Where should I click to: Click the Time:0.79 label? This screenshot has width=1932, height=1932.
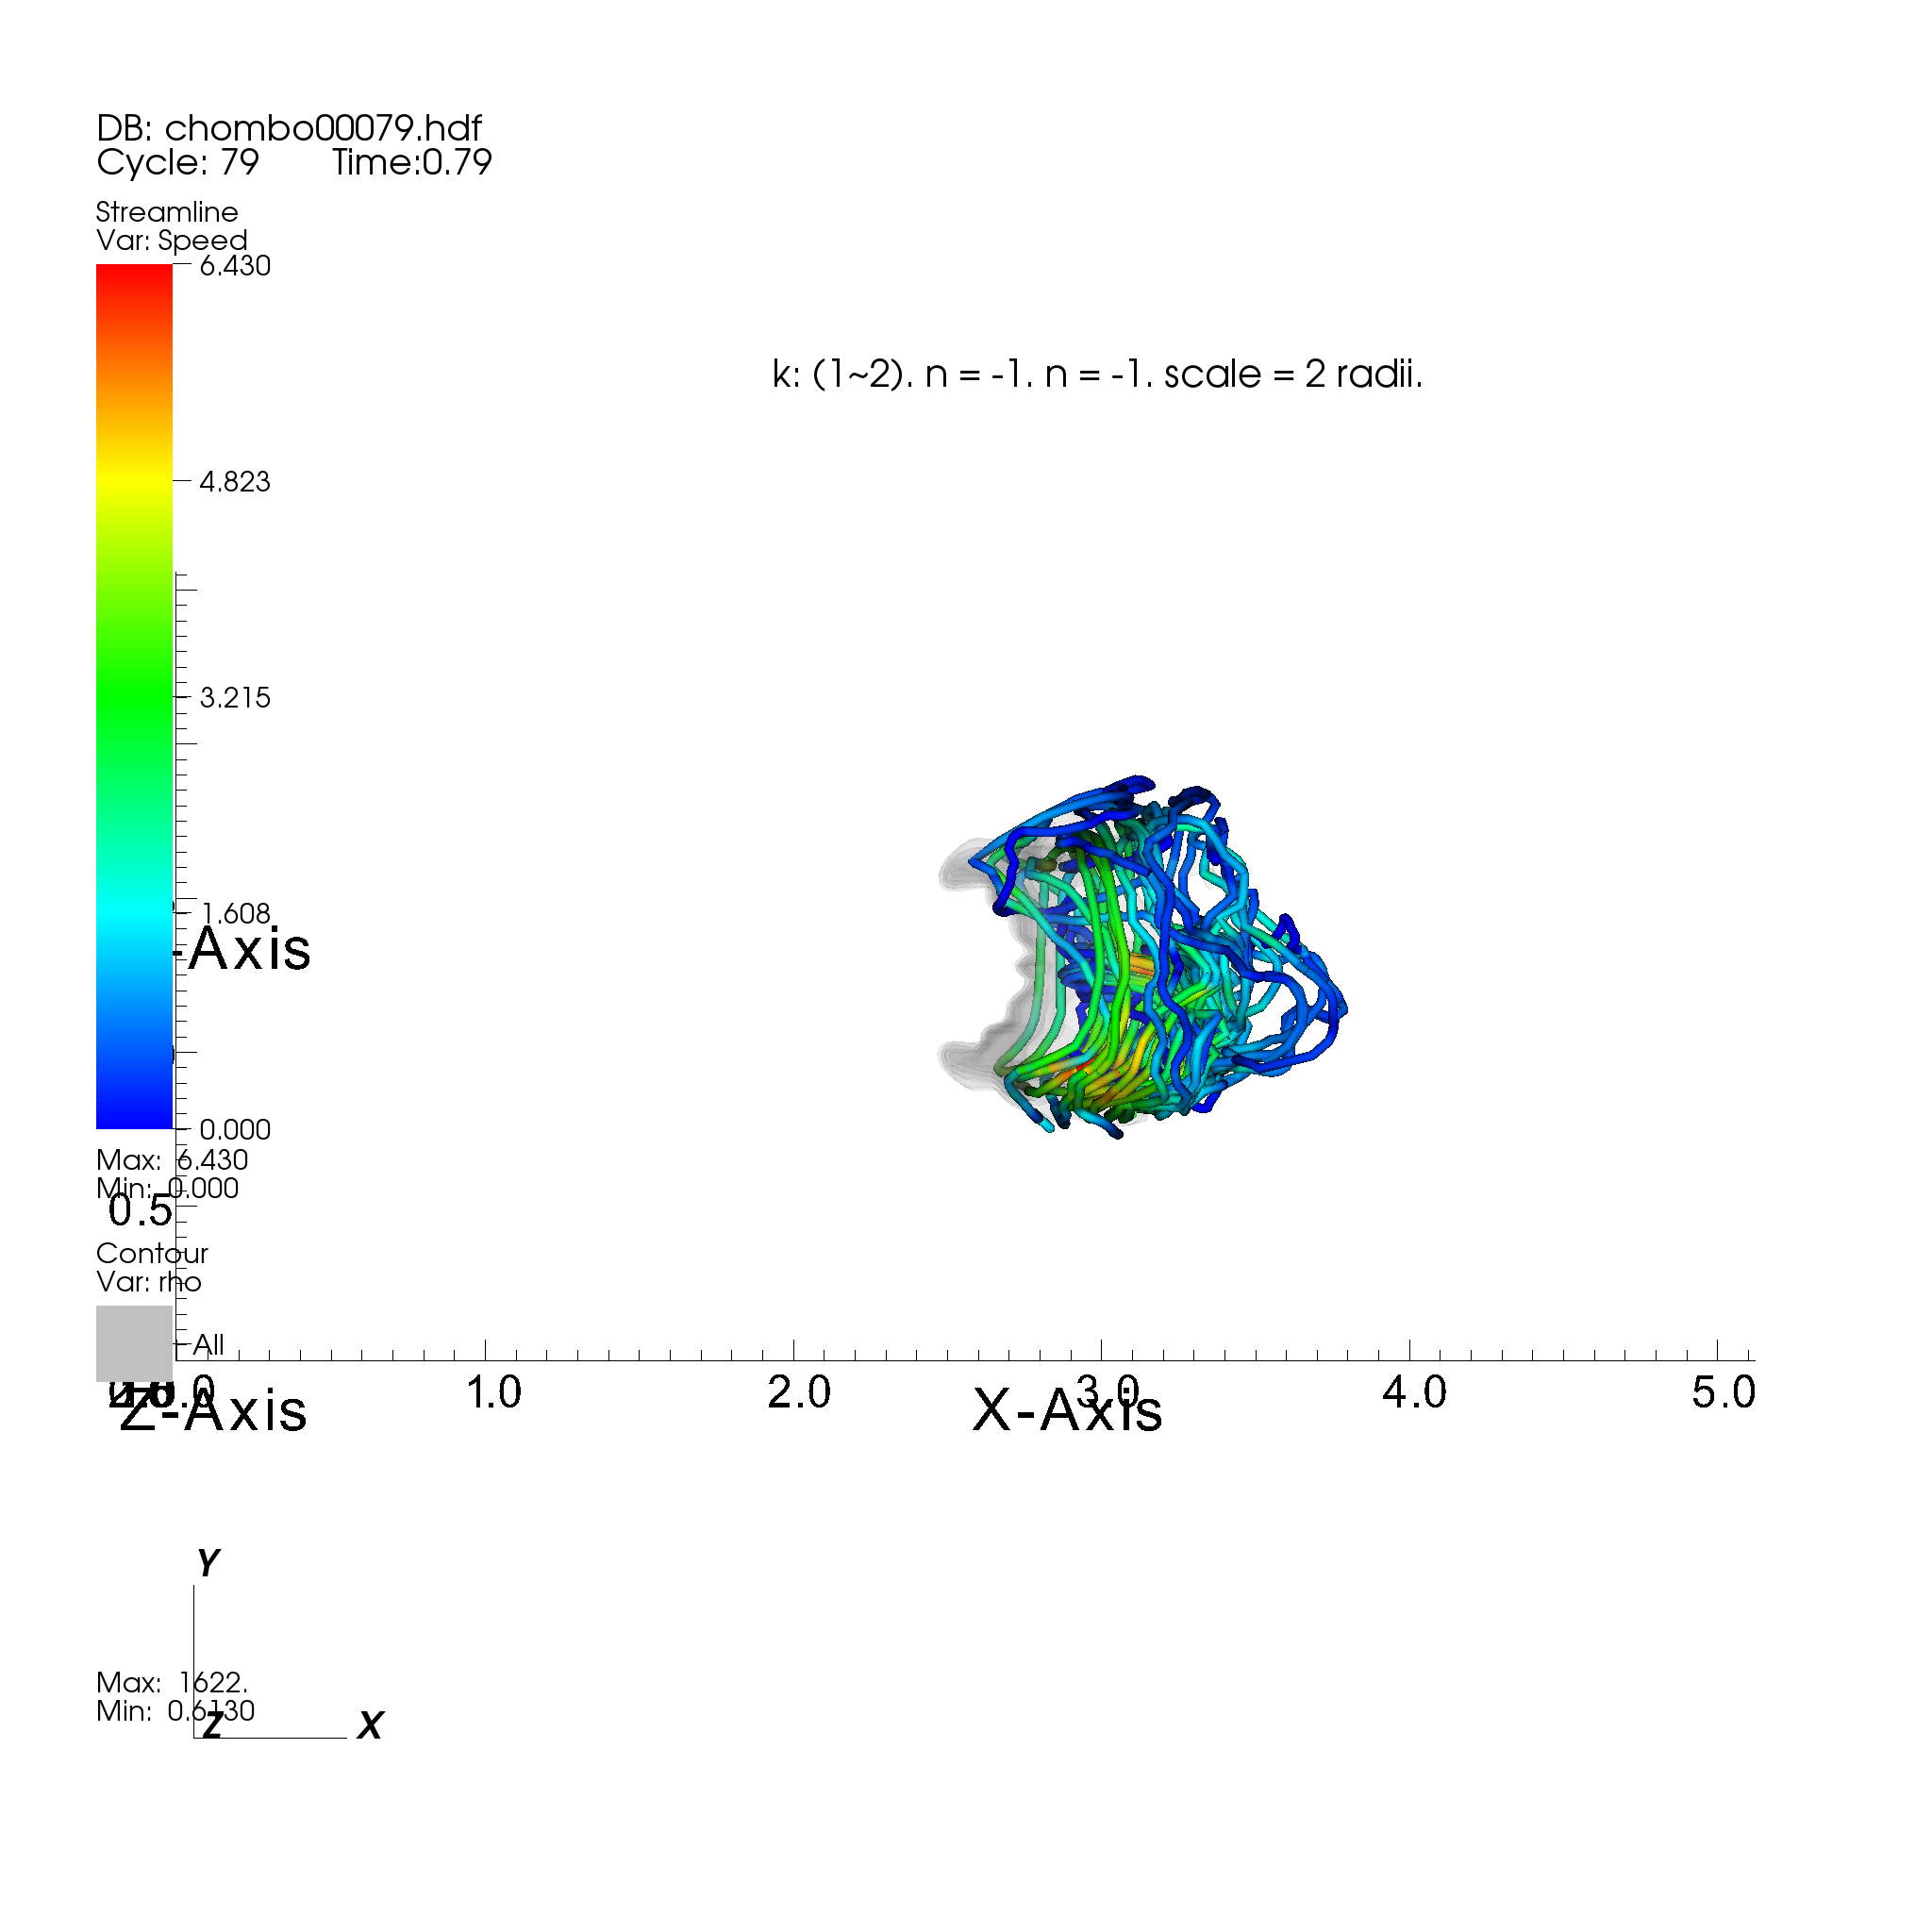pos(411,162)
